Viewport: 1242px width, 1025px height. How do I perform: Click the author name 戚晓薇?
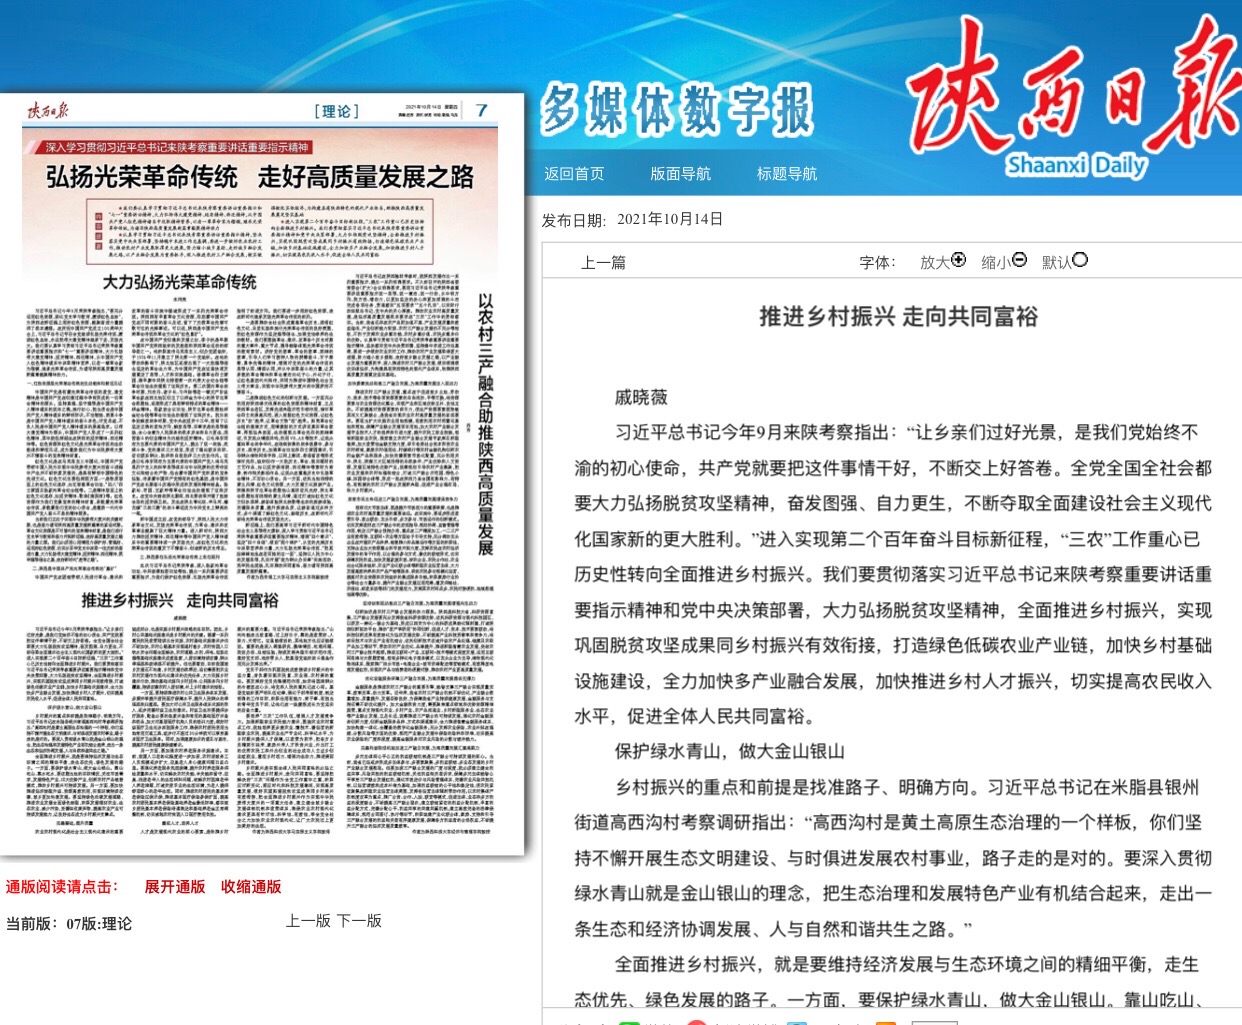click(x=641, y=397)
